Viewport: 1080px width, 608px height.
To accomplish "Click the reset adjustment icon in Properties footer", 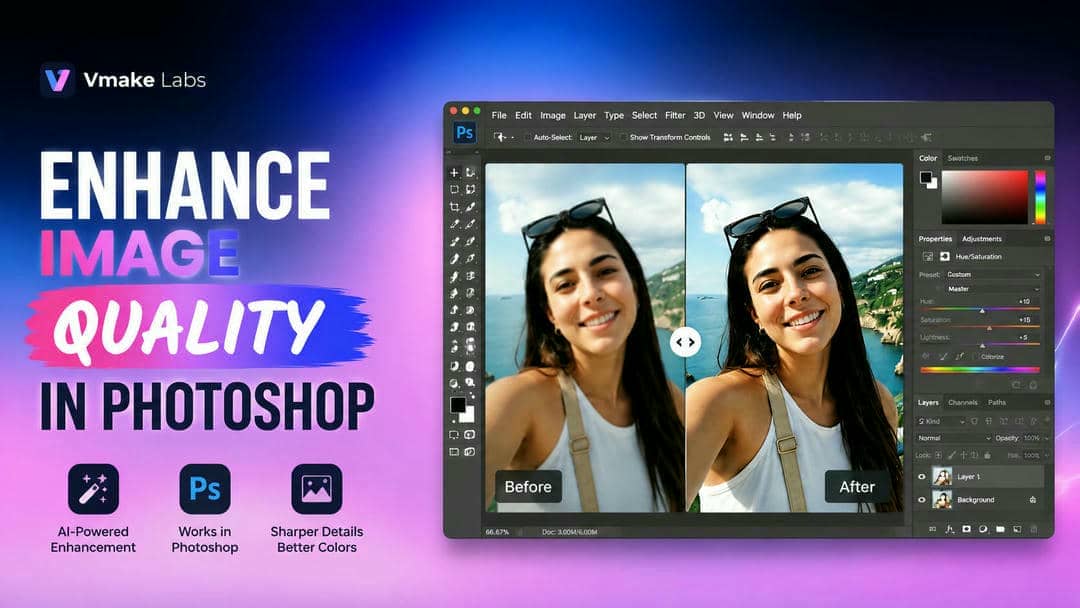I will tap(1015, 385).
